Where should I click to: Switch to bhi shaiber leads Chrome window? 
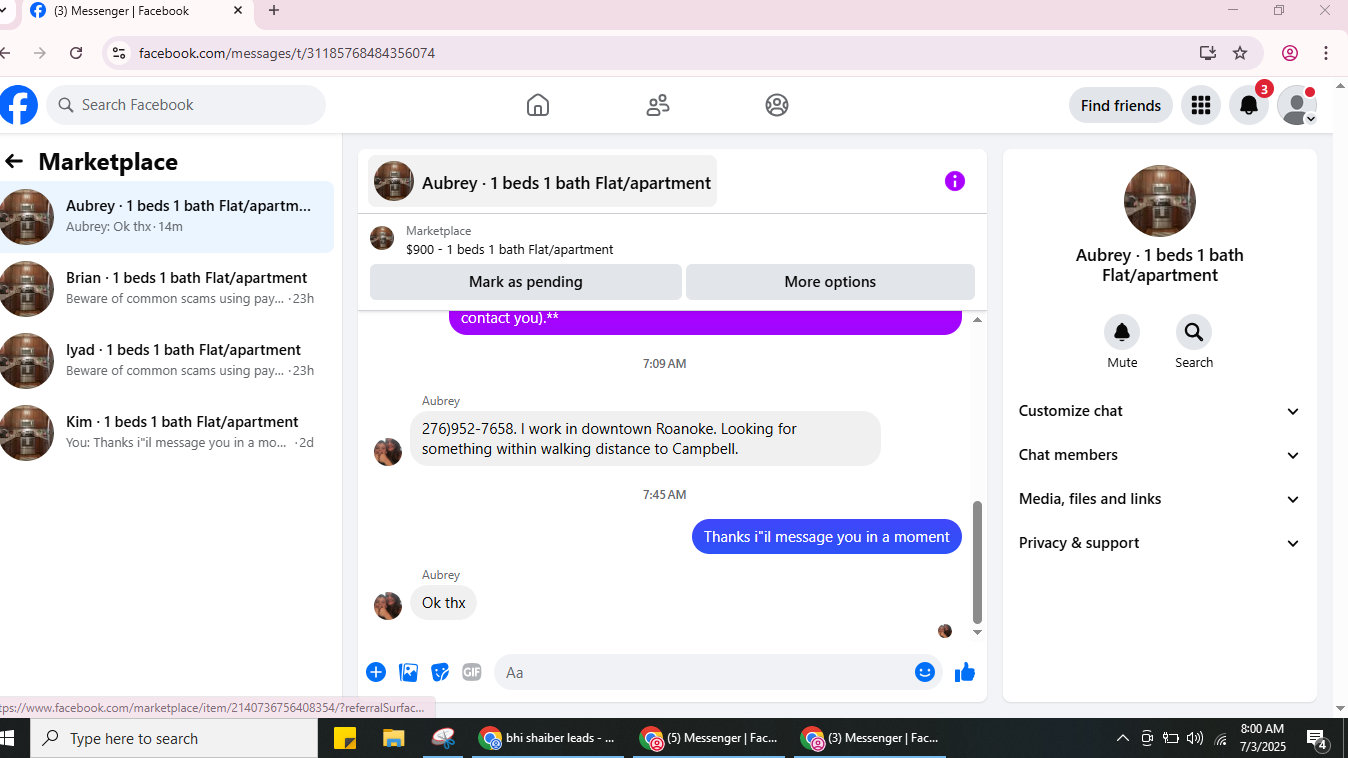point(548,738)
